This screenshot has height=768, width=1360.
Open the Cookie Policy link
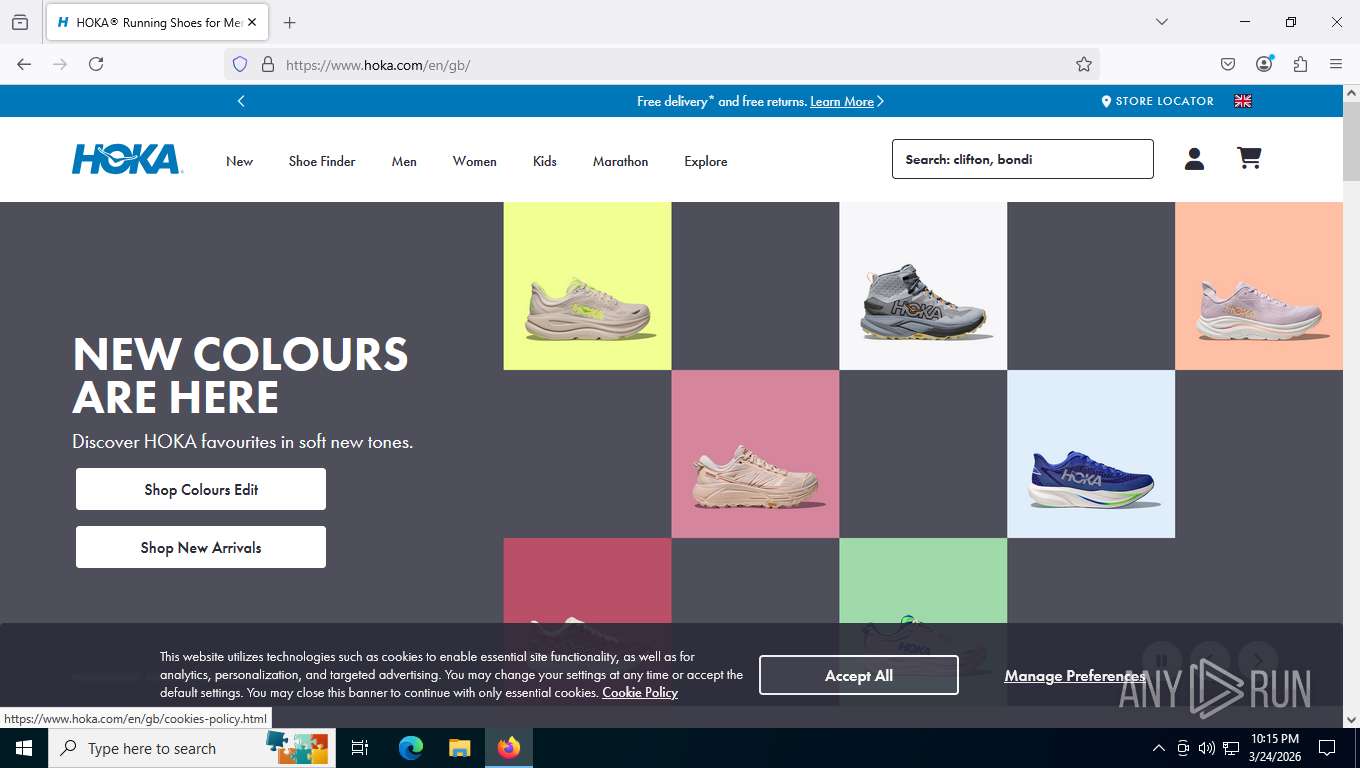click(640, 692)
